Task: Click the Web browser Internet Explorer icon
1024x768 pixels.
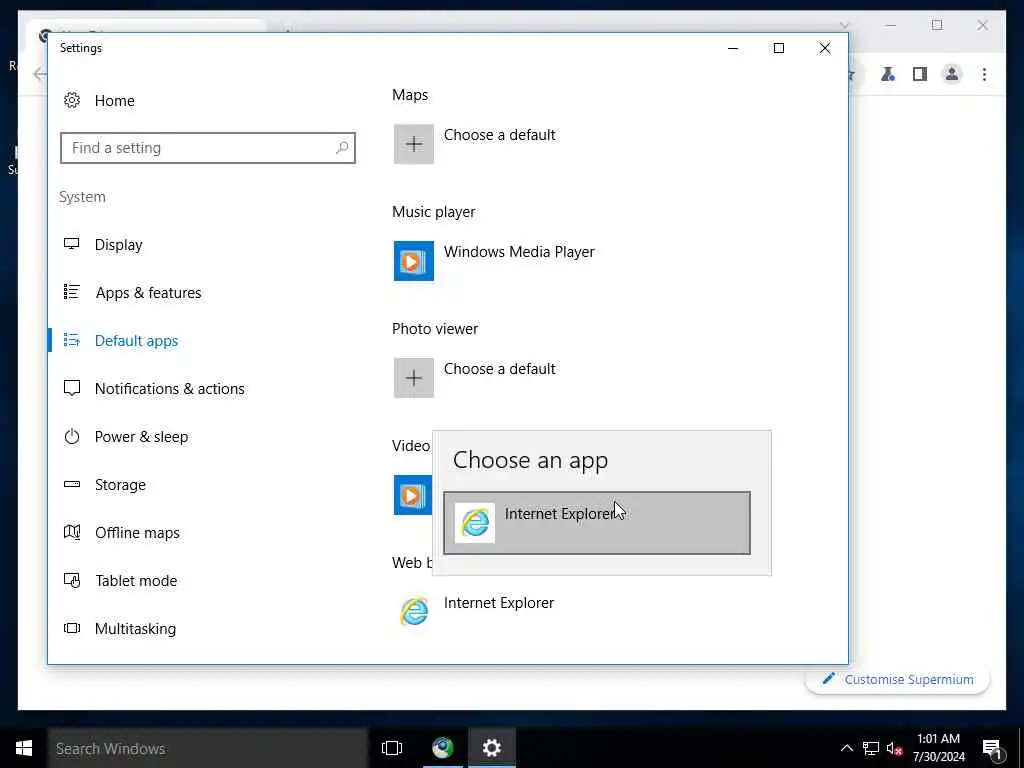Action: point(413,612)
